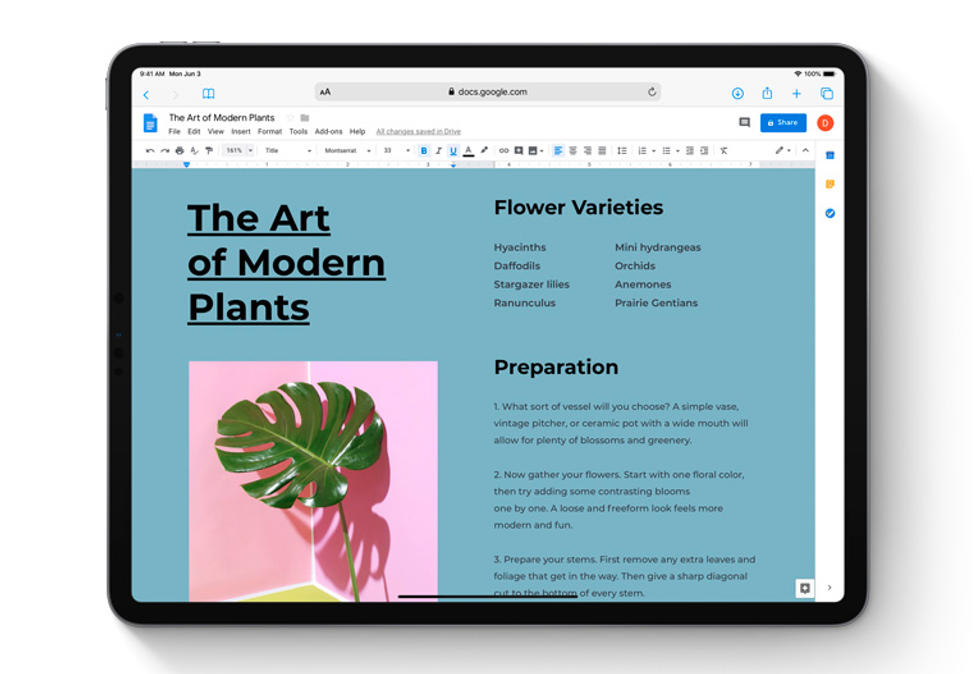Open Google Tasks in the sidebar
Image resolution: width=980 pixels, height=674 pixels.
pyautogui.click(x=830, y=212)
